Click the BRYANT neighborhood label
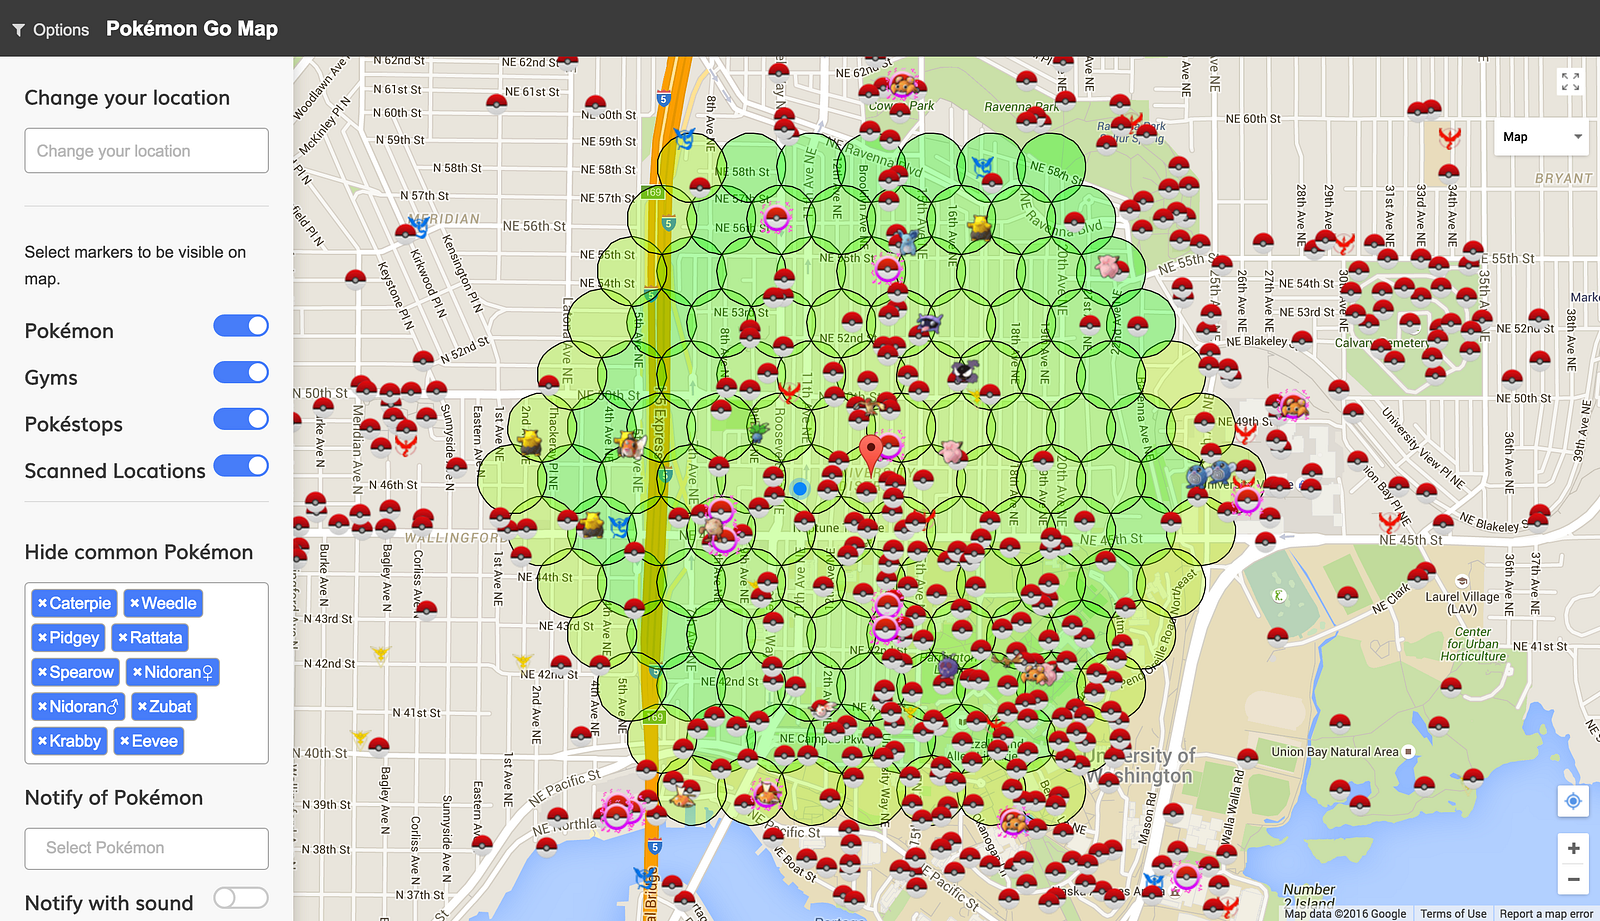The width and height of the screenshot is (1600, 921). (1564, 179)
